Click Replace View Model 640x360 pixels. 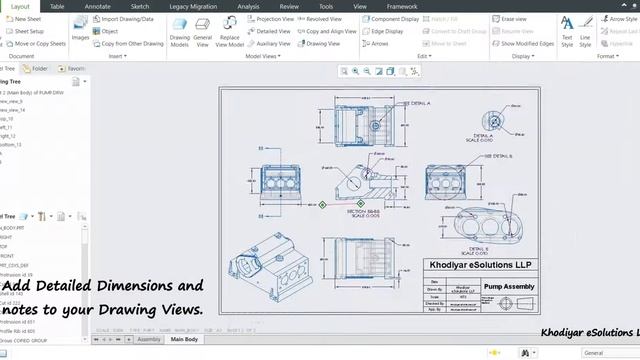(230, 32)
